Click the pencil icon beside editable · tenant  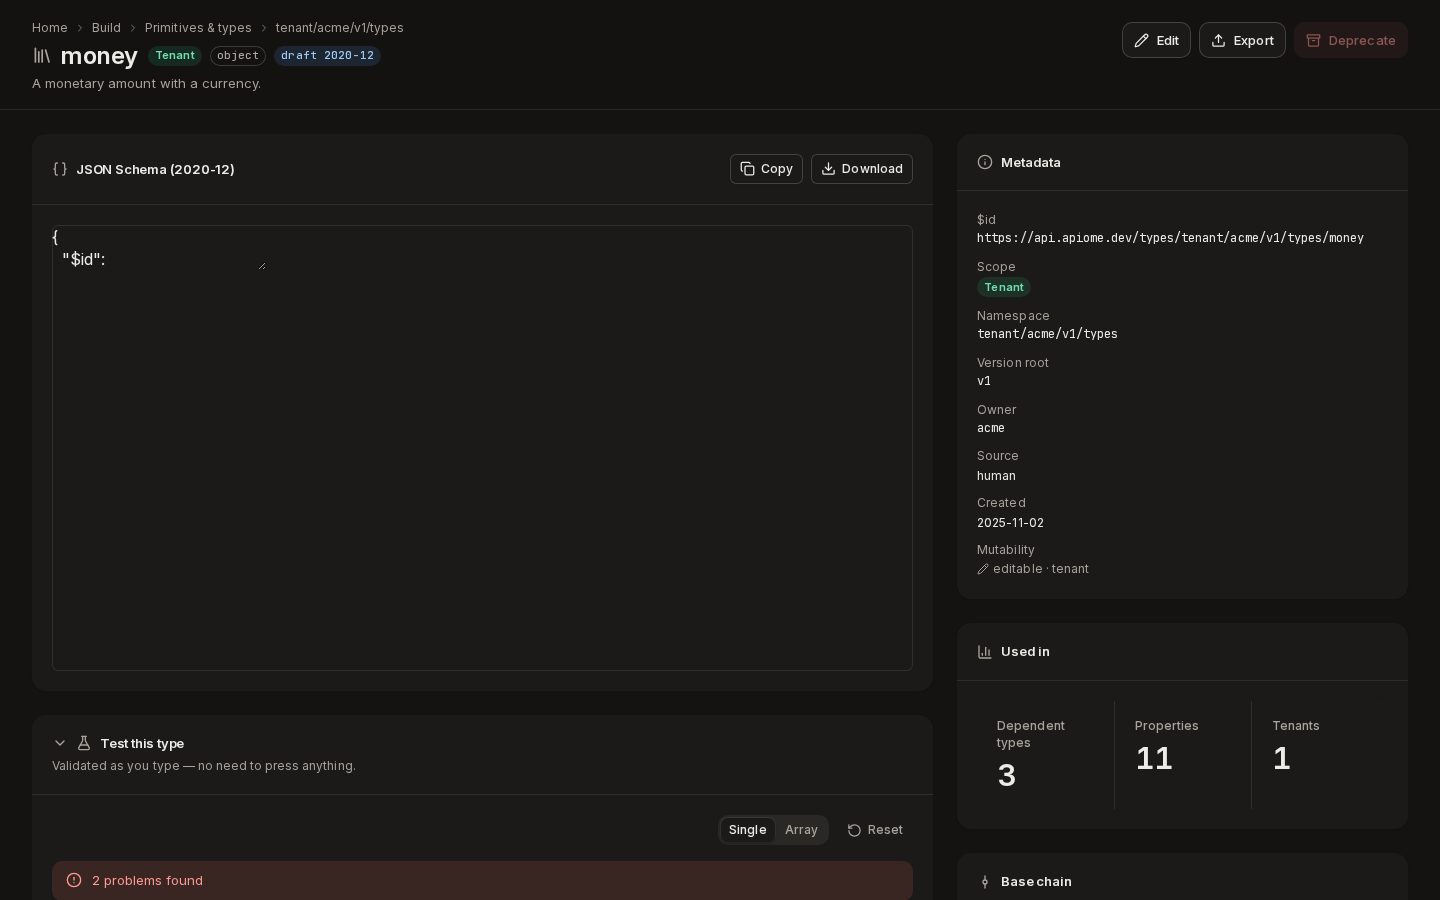pos(983,569)
